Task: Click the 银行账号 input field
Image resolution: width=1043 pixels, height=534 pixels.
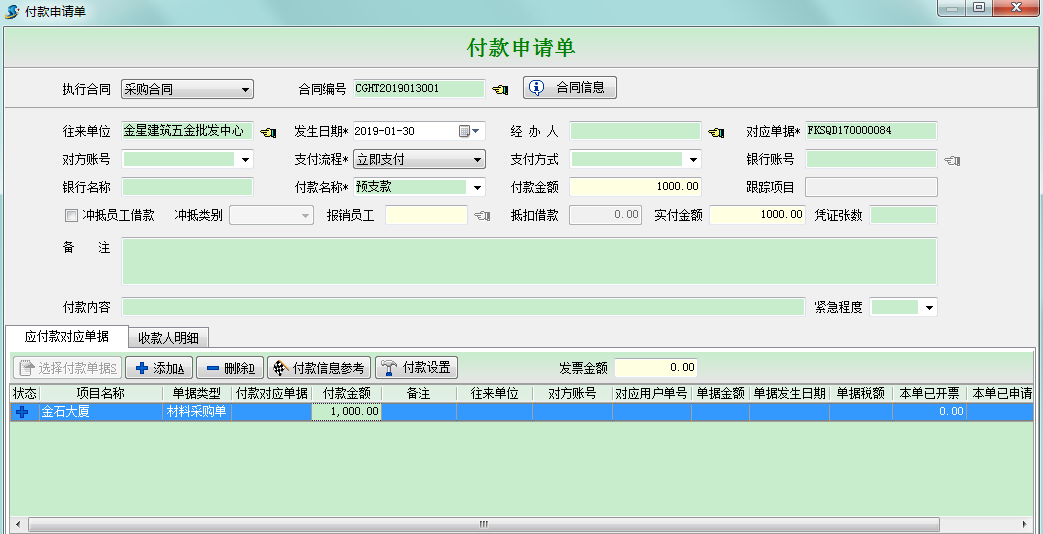Action: pos(871,160)
